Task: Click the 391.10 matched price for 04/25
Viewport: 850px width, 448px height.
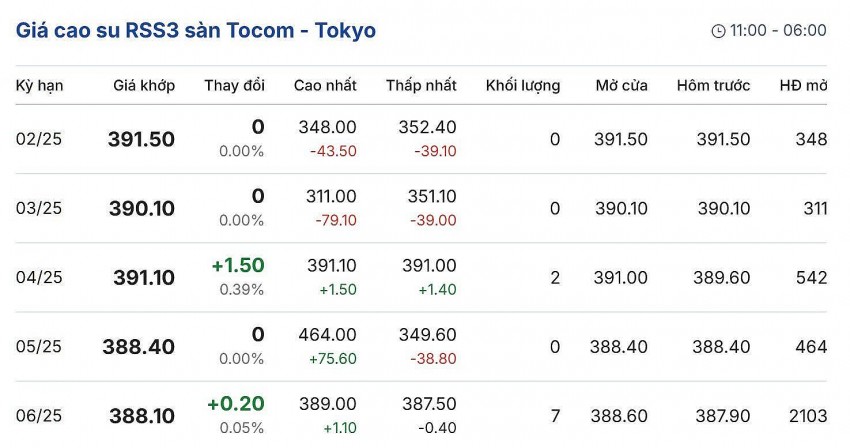Action: [x=141, y=278]
